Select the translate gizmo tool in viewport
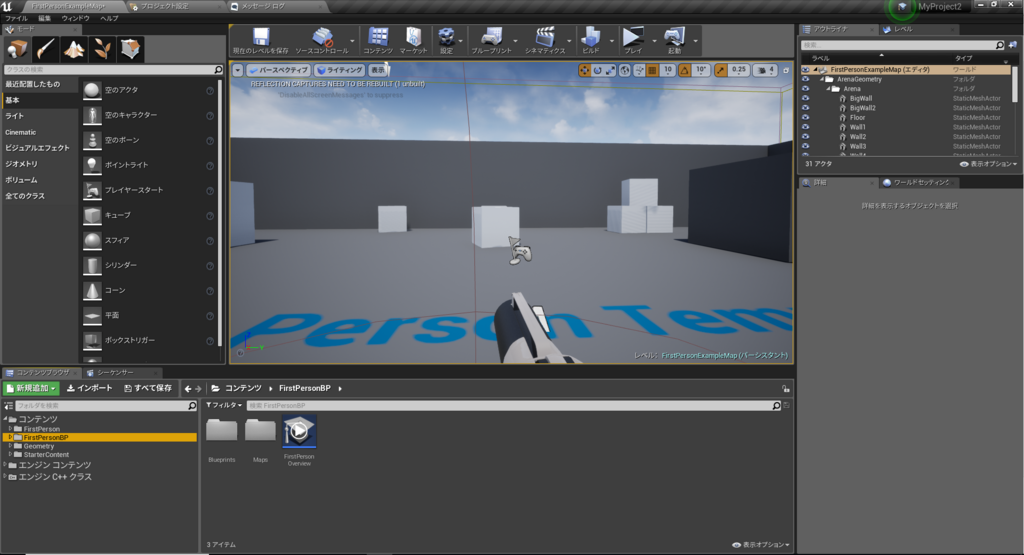Screen dimensions: 1024x555 tap(584, 70)
